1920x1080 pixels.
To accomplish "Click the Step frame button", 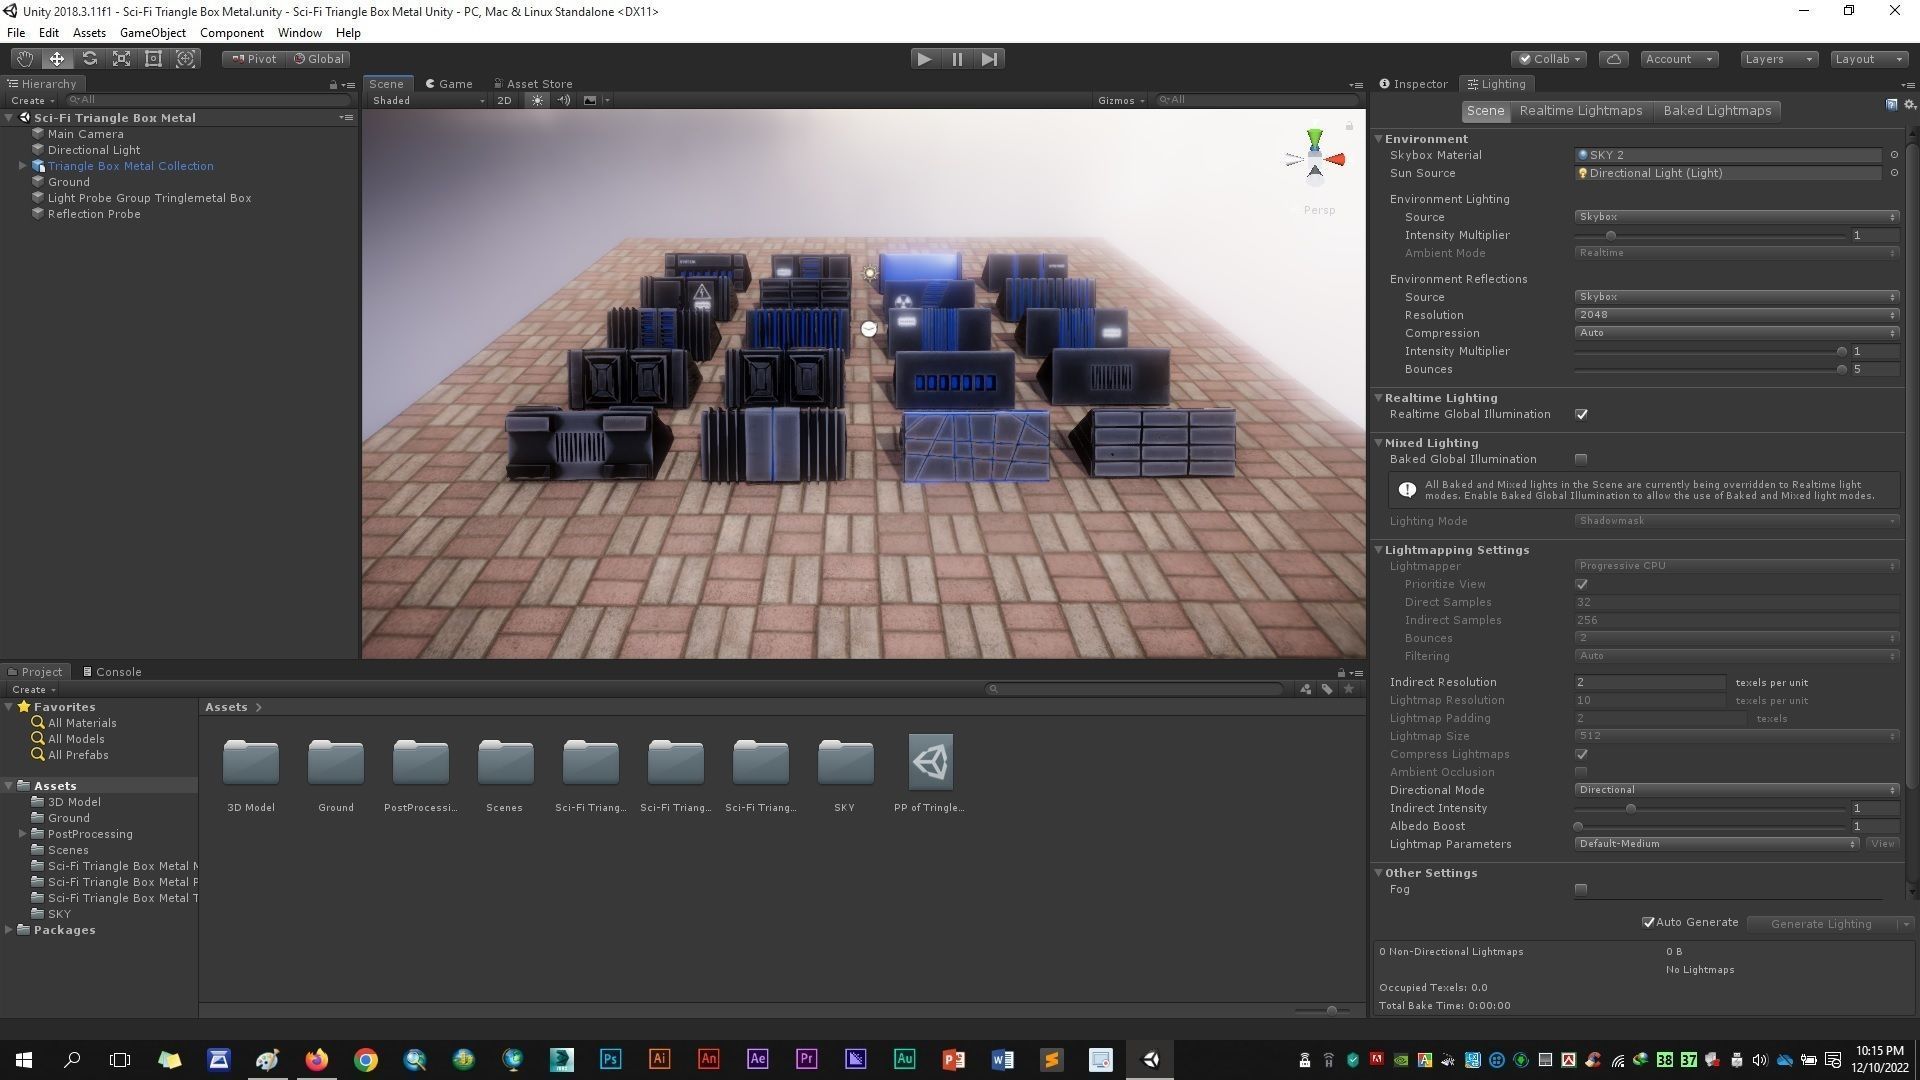I will [989, 59].
